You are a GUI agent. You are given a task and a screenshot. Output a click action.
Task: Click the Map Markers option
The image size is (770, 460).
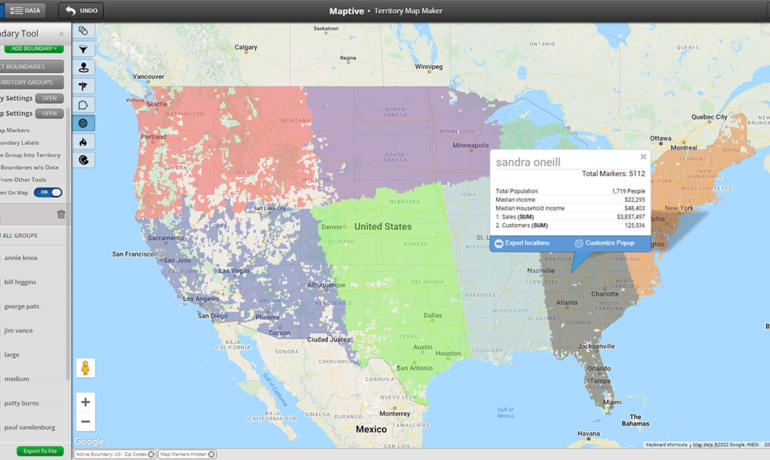pos(15,130)
